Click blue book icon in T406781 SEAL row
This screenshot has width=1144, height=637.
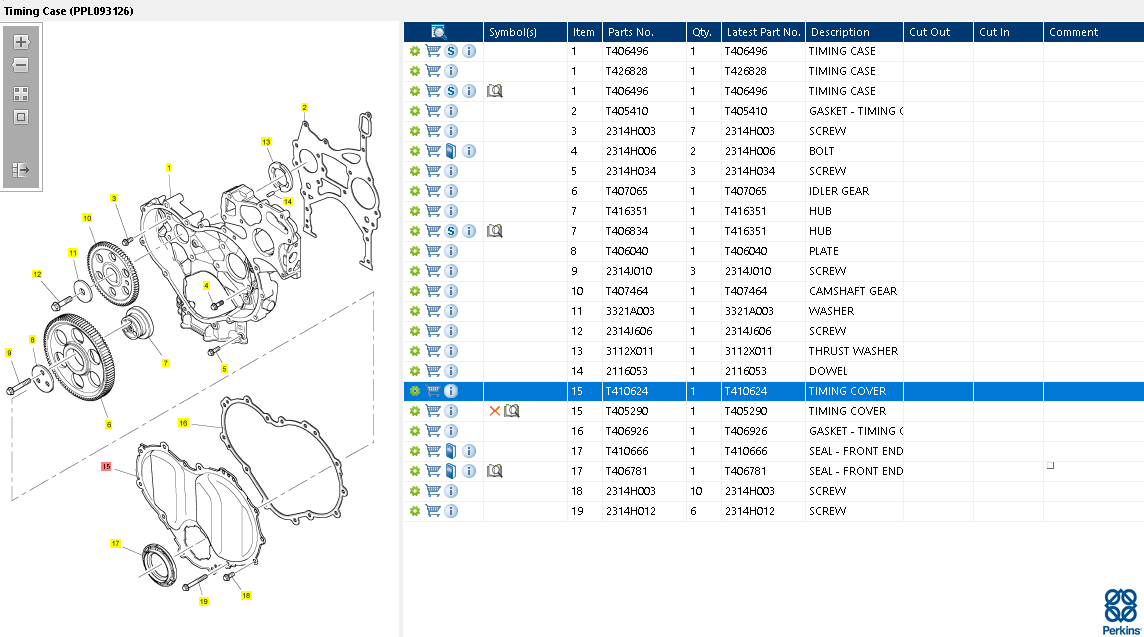[x=451, y=471]
